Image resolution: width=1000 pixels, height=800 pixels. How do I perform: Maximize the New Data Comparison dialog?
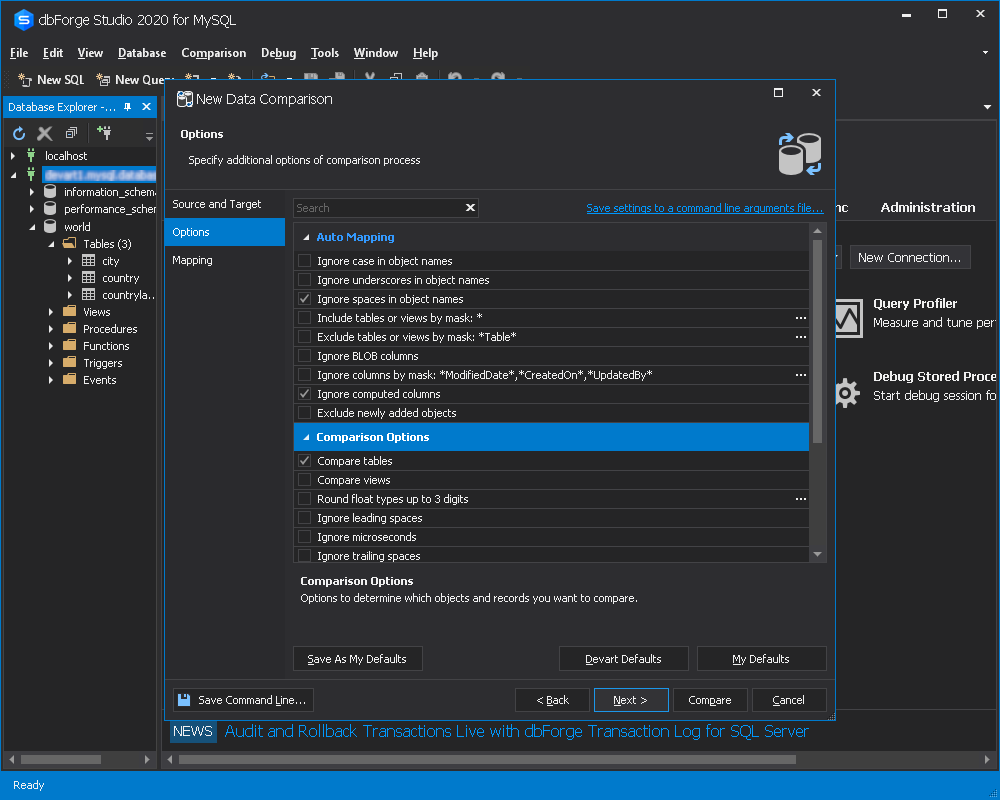click(778, 93)
